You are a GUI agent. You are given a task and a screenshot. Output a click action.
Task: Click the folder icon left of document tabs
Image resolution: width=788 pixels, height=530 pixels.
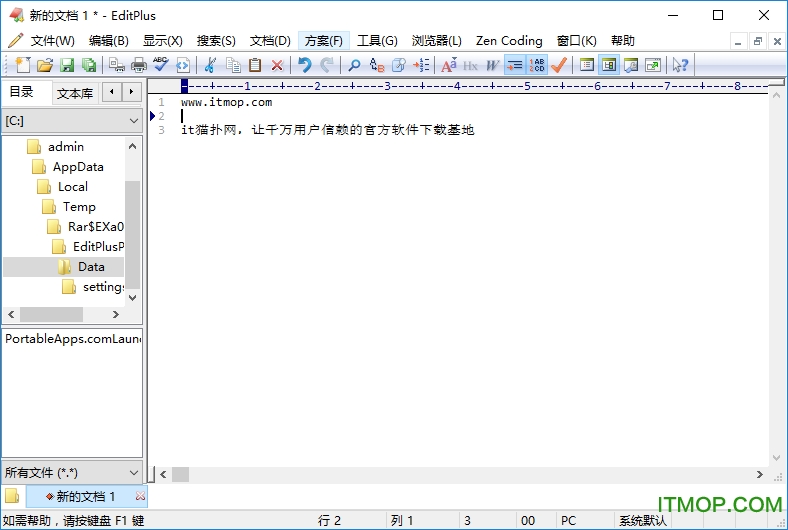(x=12, y=496)
